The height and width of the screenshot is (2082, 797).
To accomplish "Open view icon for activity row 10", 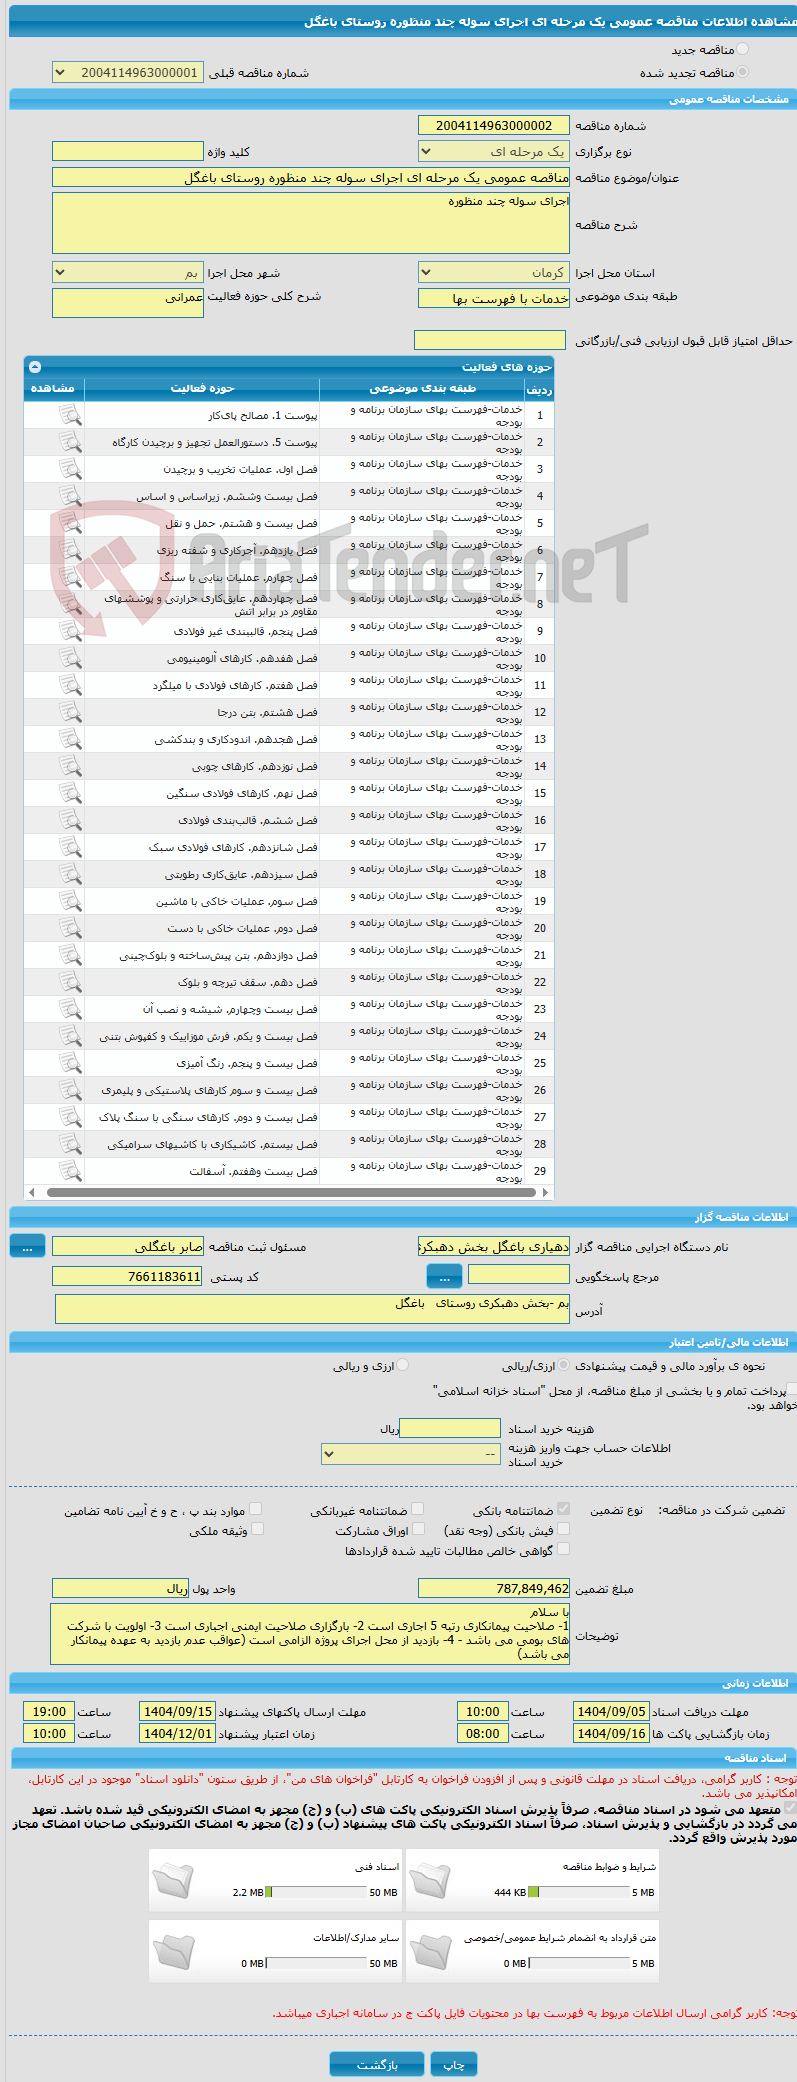I will coord(70,658).
